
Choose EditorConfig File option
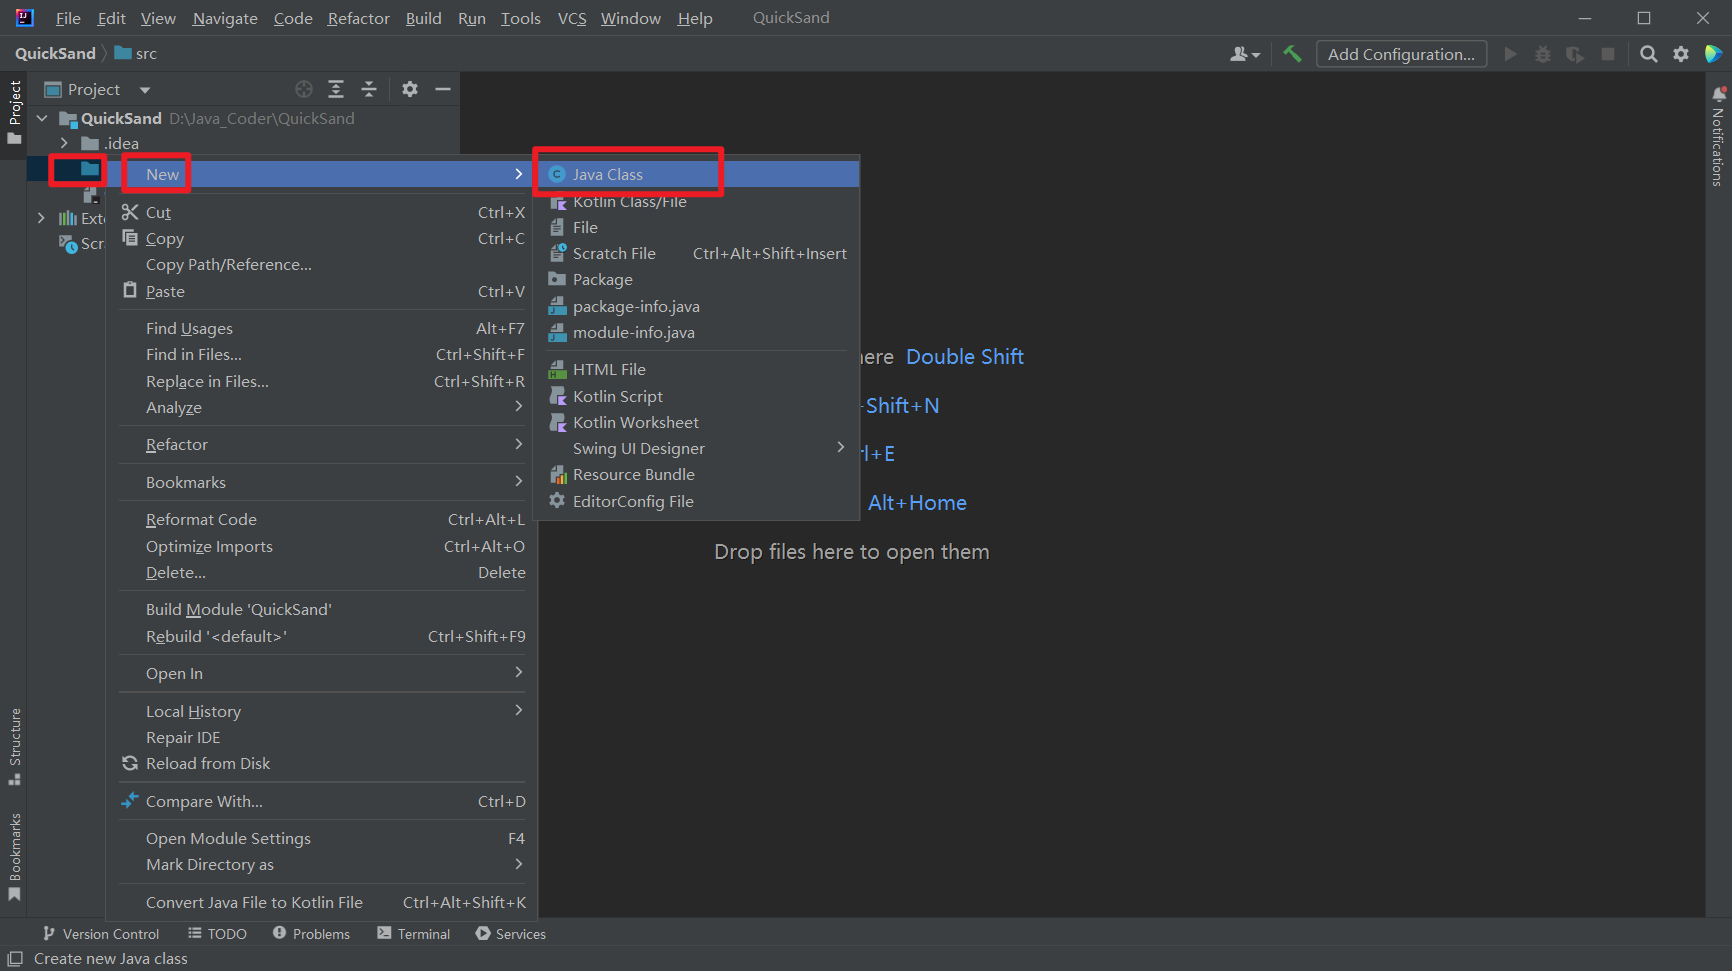point(697,501)
